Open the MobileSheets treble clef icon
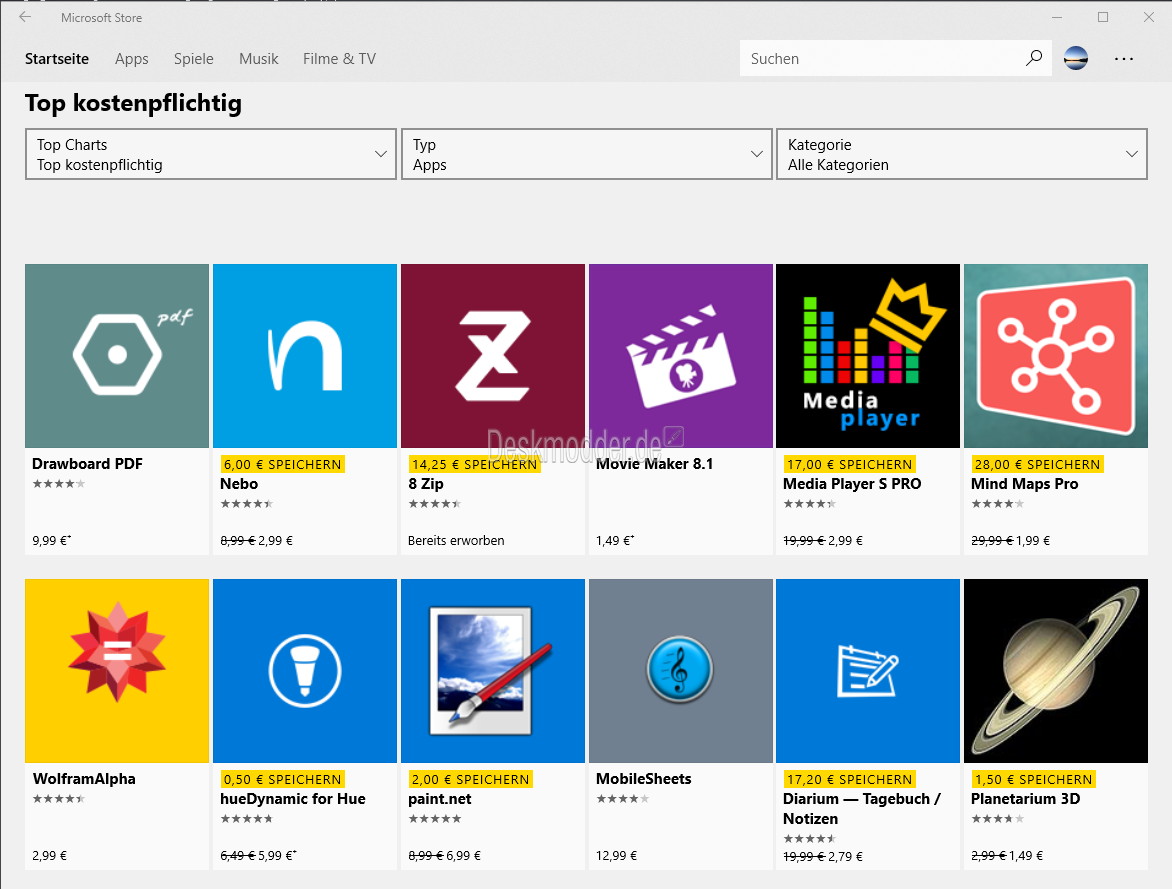 coord(681,671)
